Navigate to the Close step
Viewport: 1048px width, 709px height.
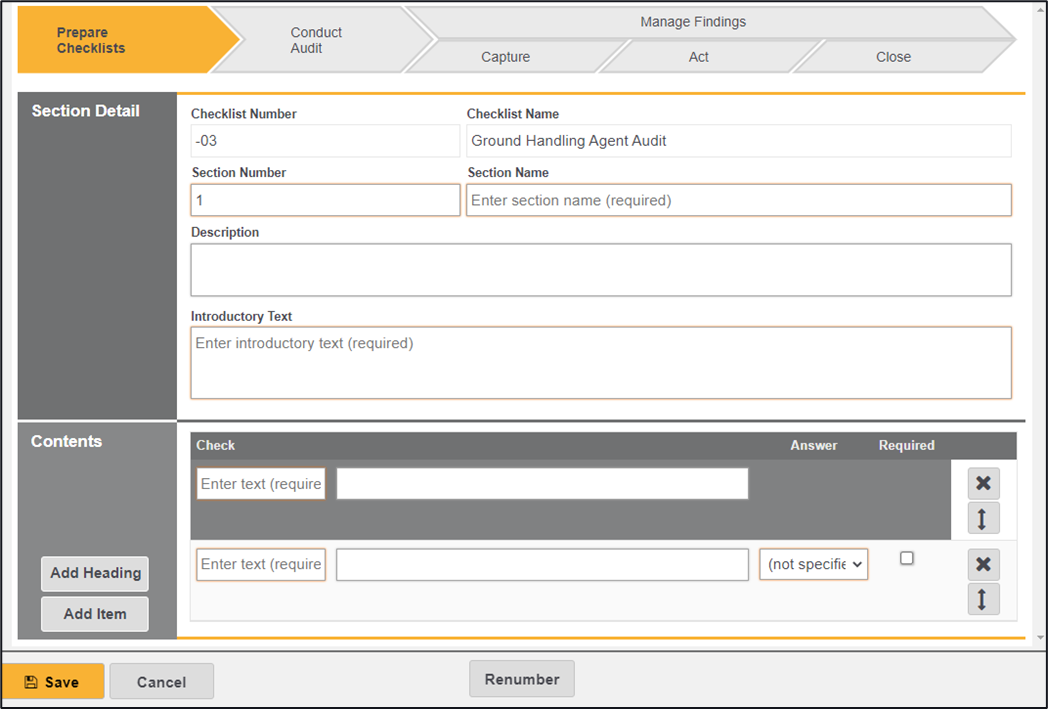click(893, 57)
